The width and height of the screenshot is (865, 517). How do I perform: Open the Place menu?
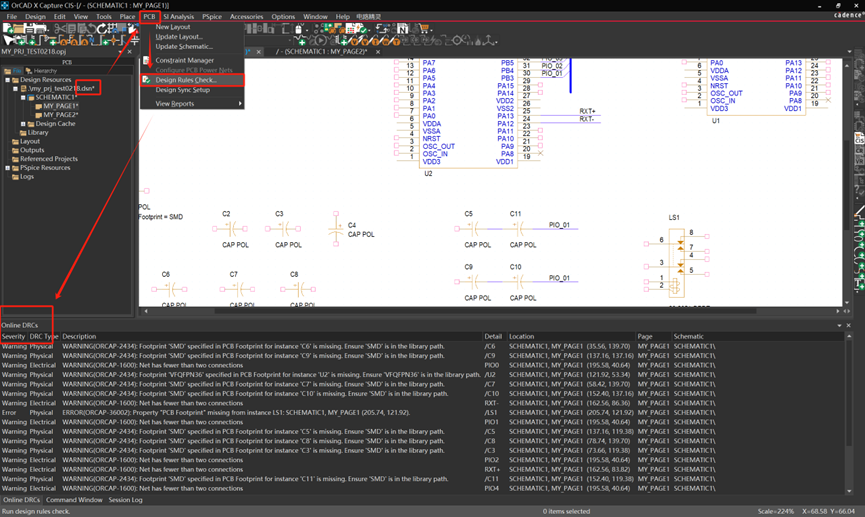tap(127, 17)
